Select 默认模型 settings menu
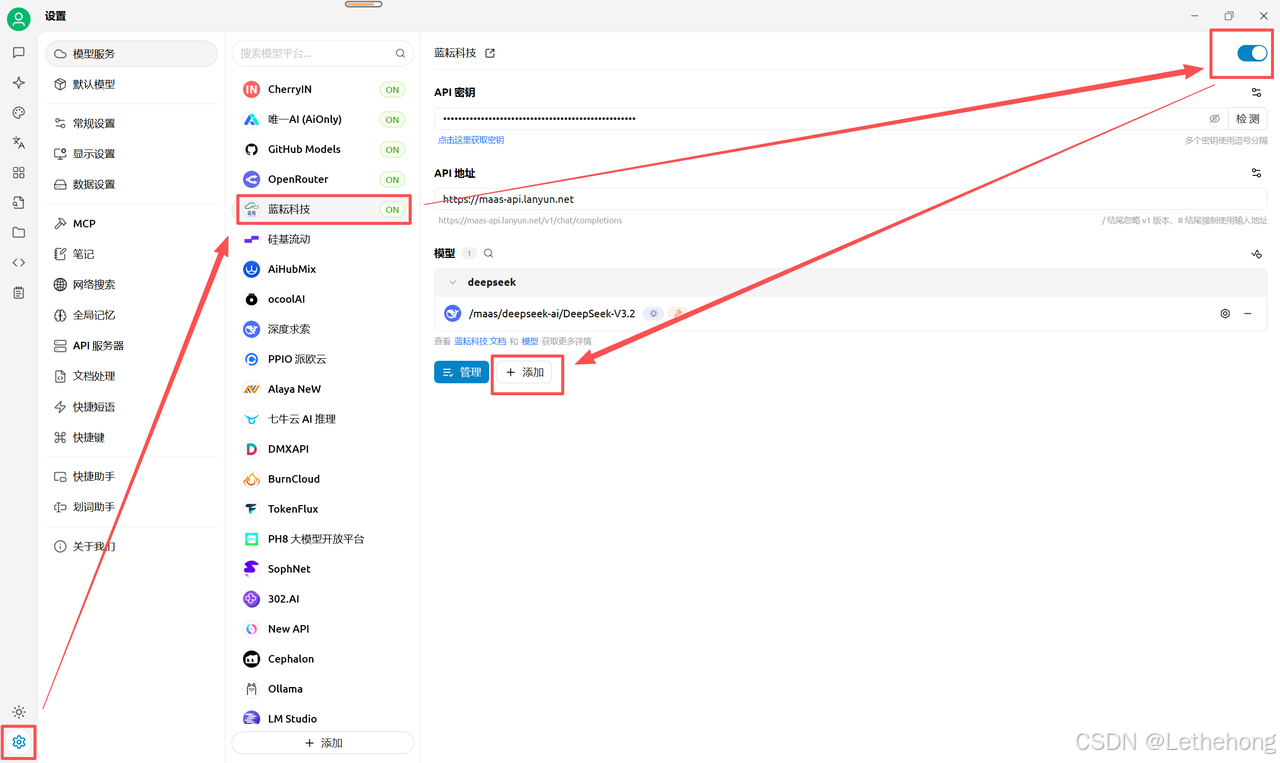 (131, 85)
